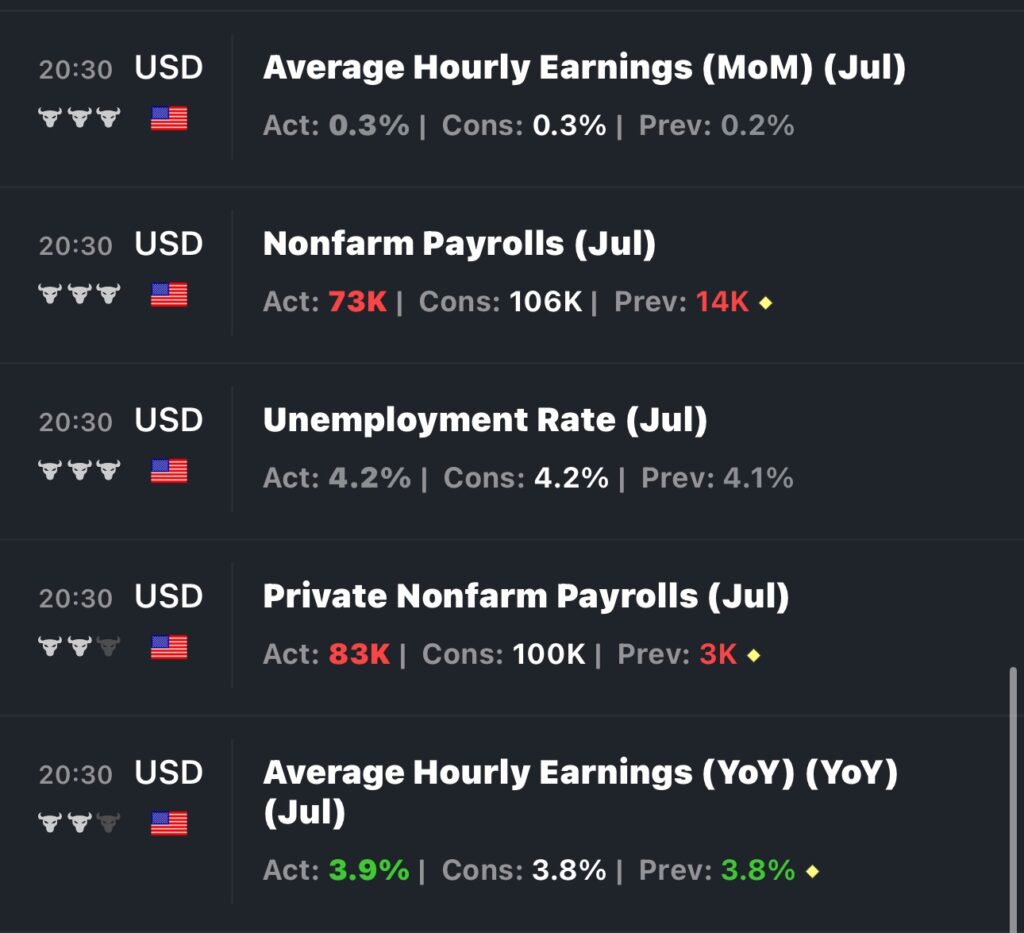Click US flag in Unemployment Rate row

pyautogui.click(x=169, y=471)
